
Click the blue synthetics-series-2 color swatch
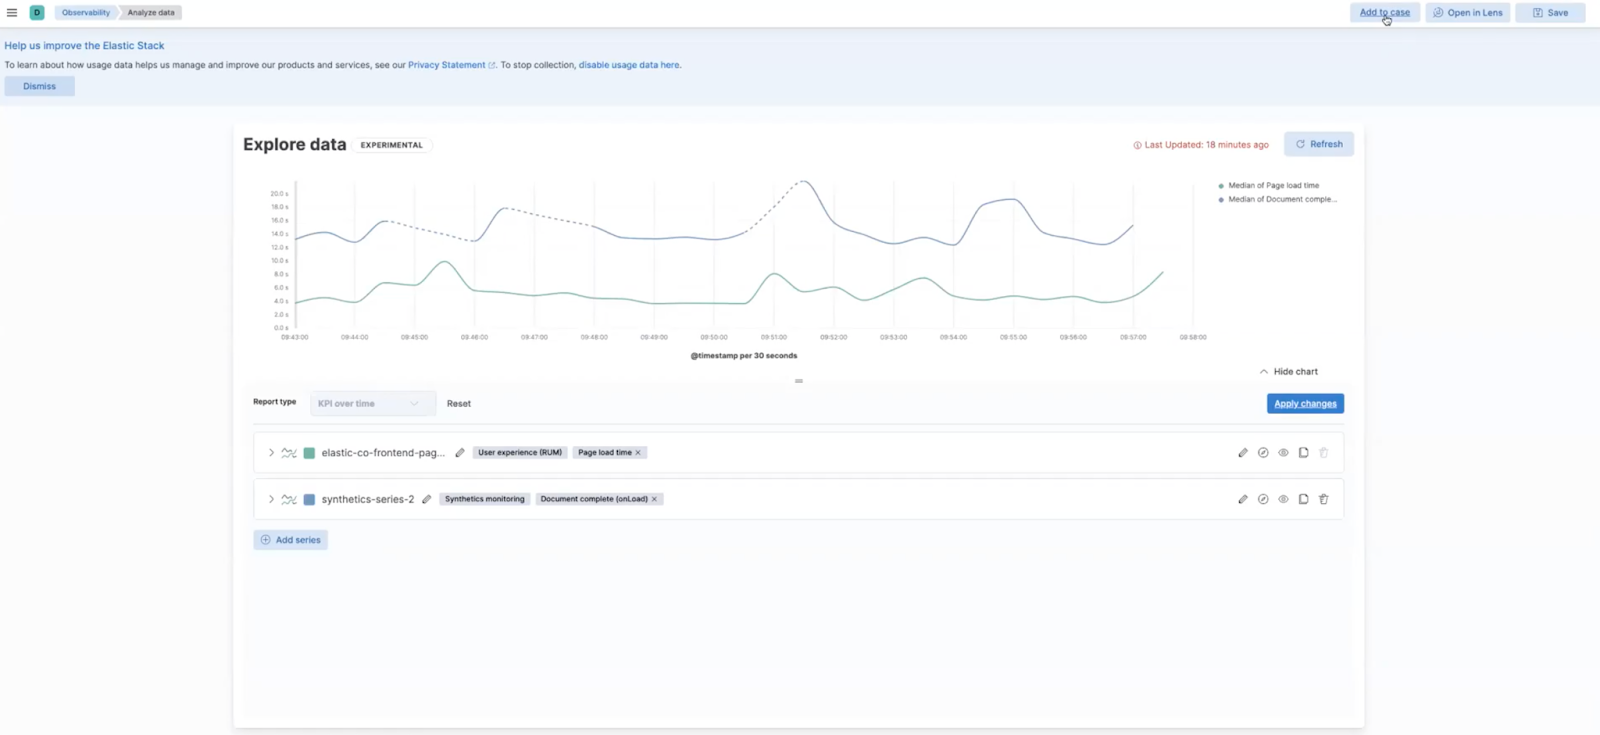click(309, 499)
